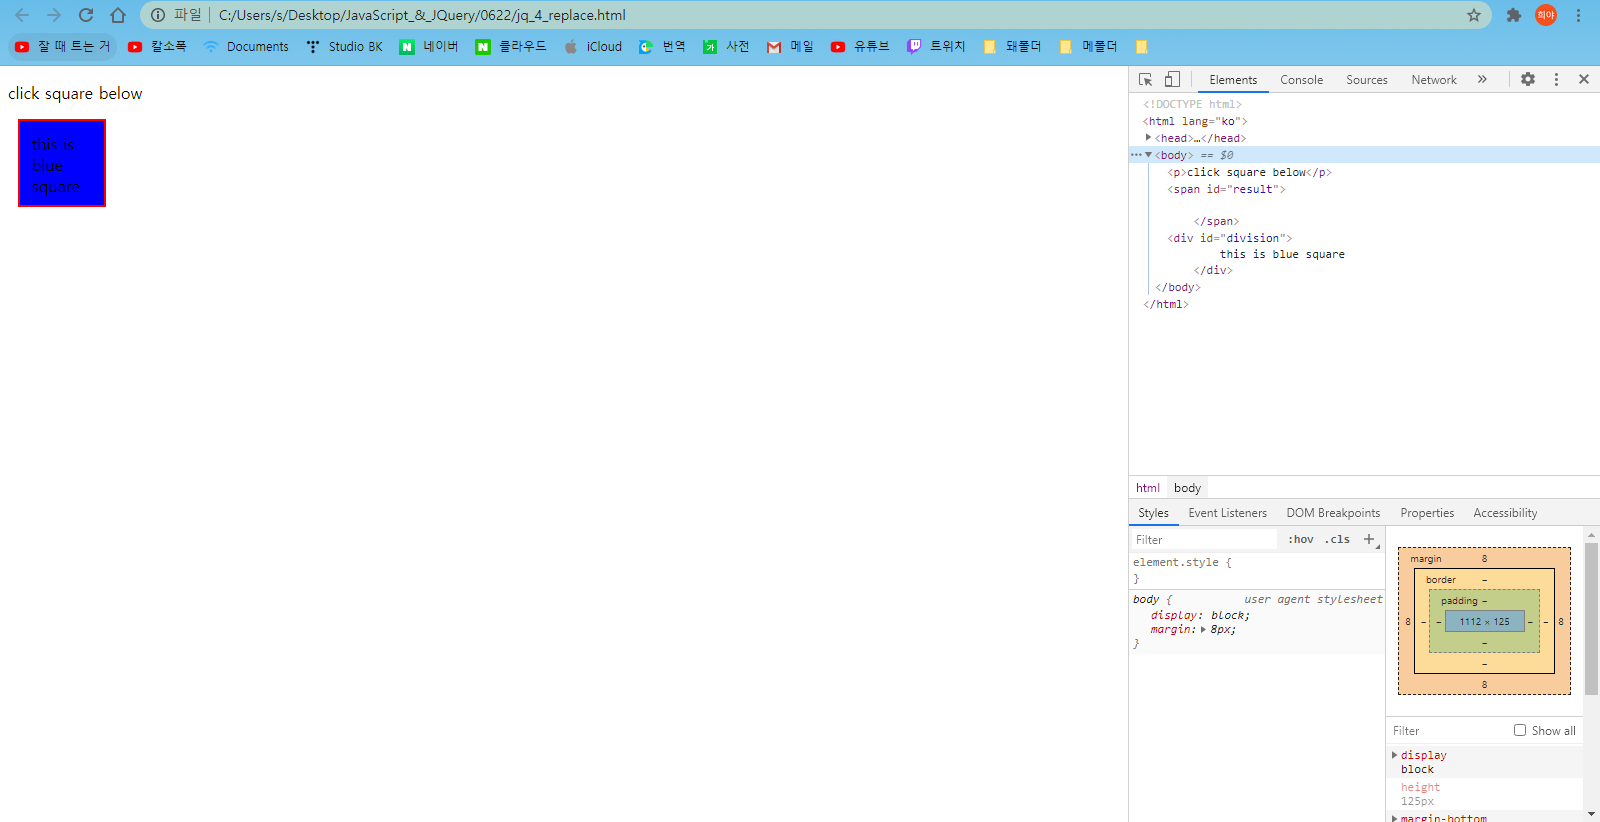Screen dimensions: 1600x822
Task: Expand the margin shorthand property triangle
Action: coord(1203,630)
